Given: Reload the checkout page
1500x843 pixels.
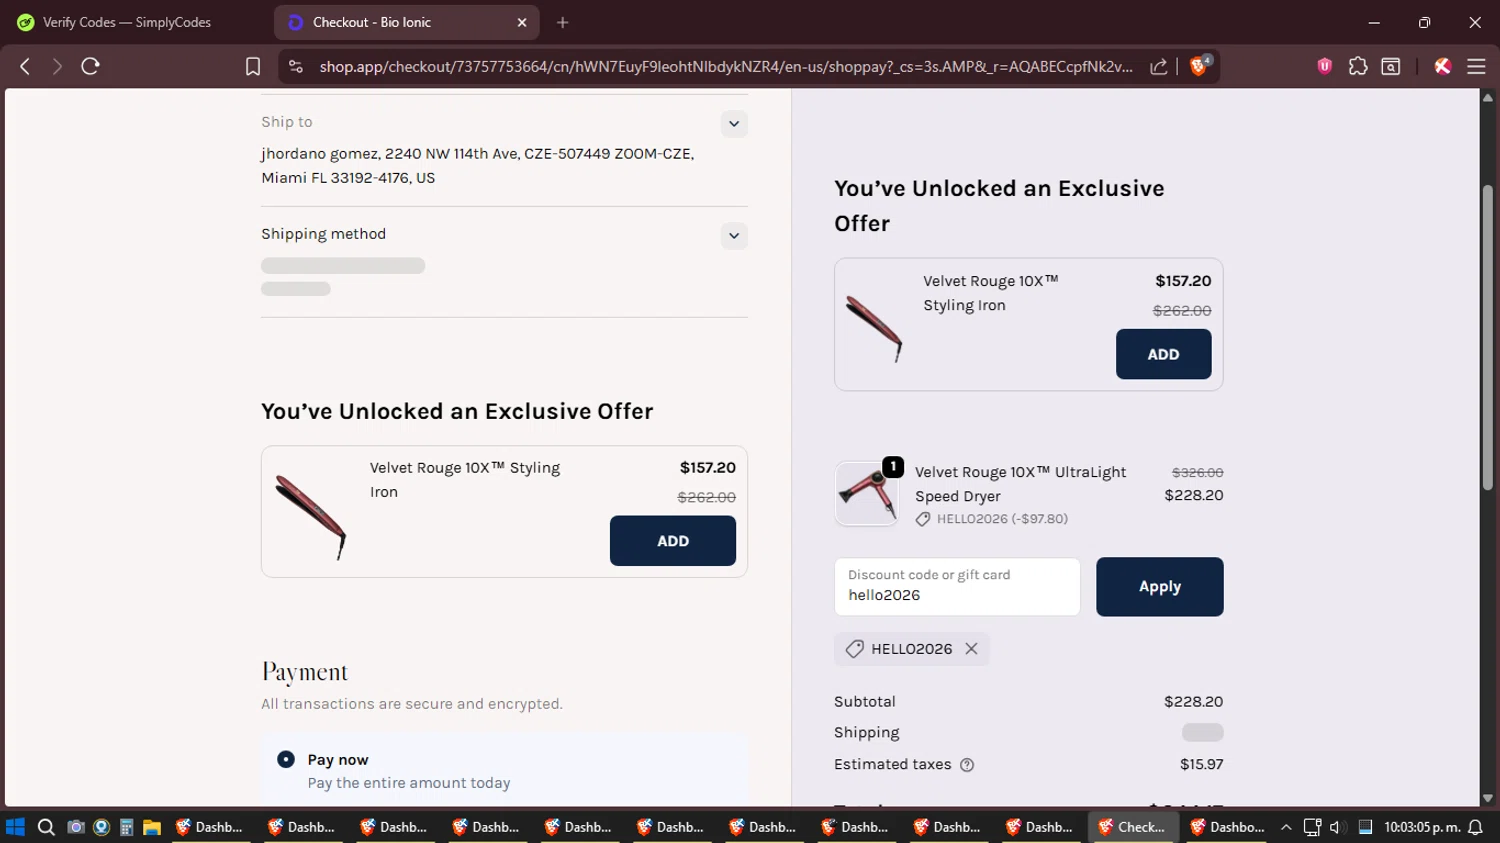Looking at the screenshot, I should [x=90, y=66].
